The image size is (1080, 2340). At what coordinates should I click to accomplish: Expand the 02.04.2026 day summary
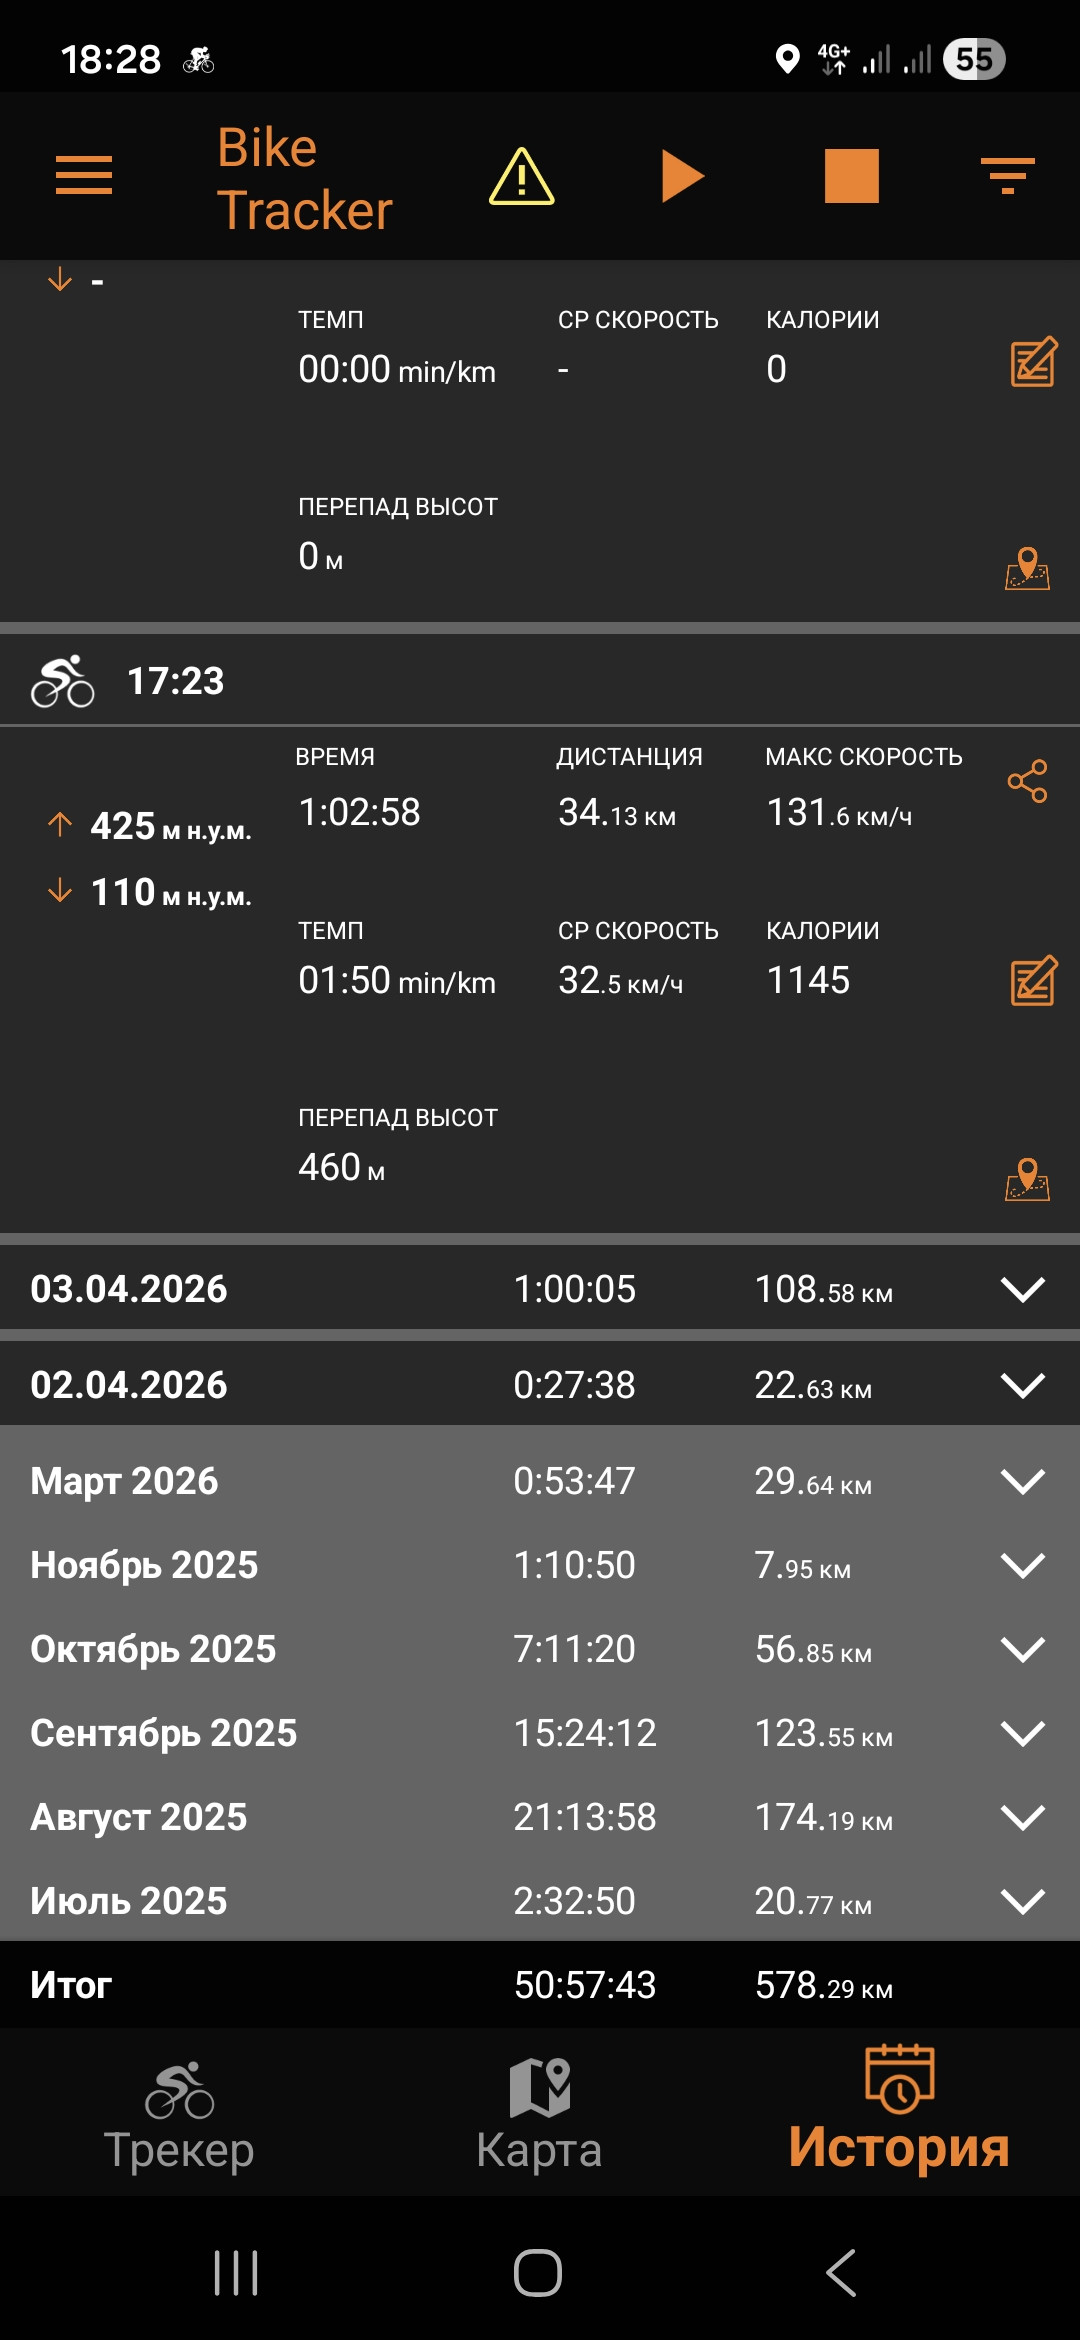[x=1023, y=1385]
